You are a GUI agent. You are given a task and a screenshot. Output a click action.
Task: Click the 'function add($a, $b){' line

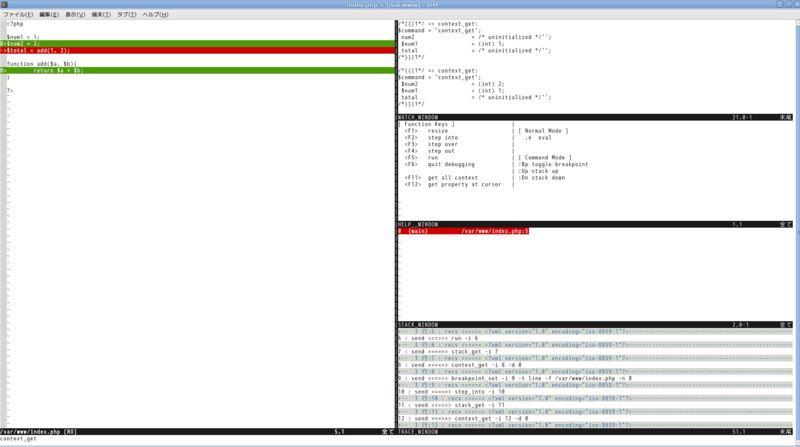[x=41, y=64]
